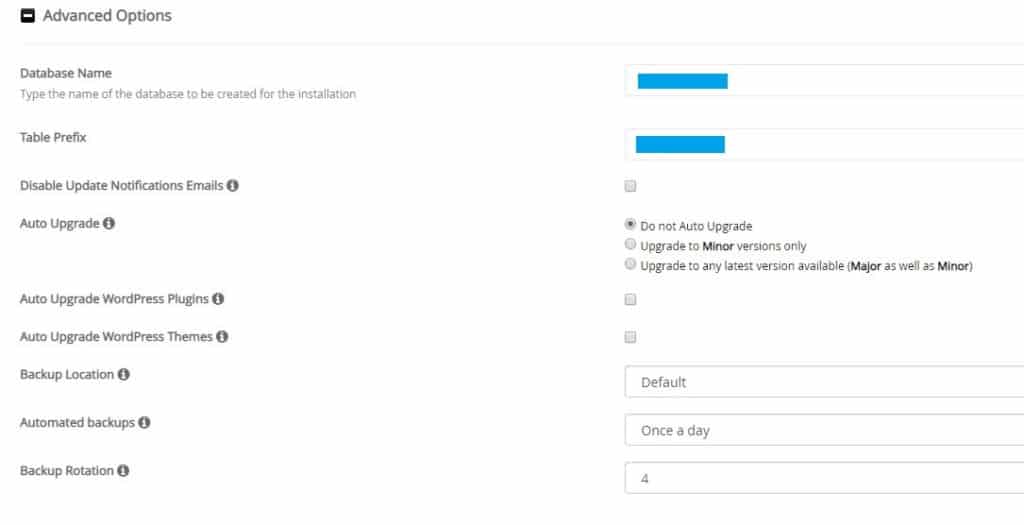Click the Backup Rotation info icon
The width and height of the screenshot is (1024, 525).
pyautogui.click(x=123, y=470)
